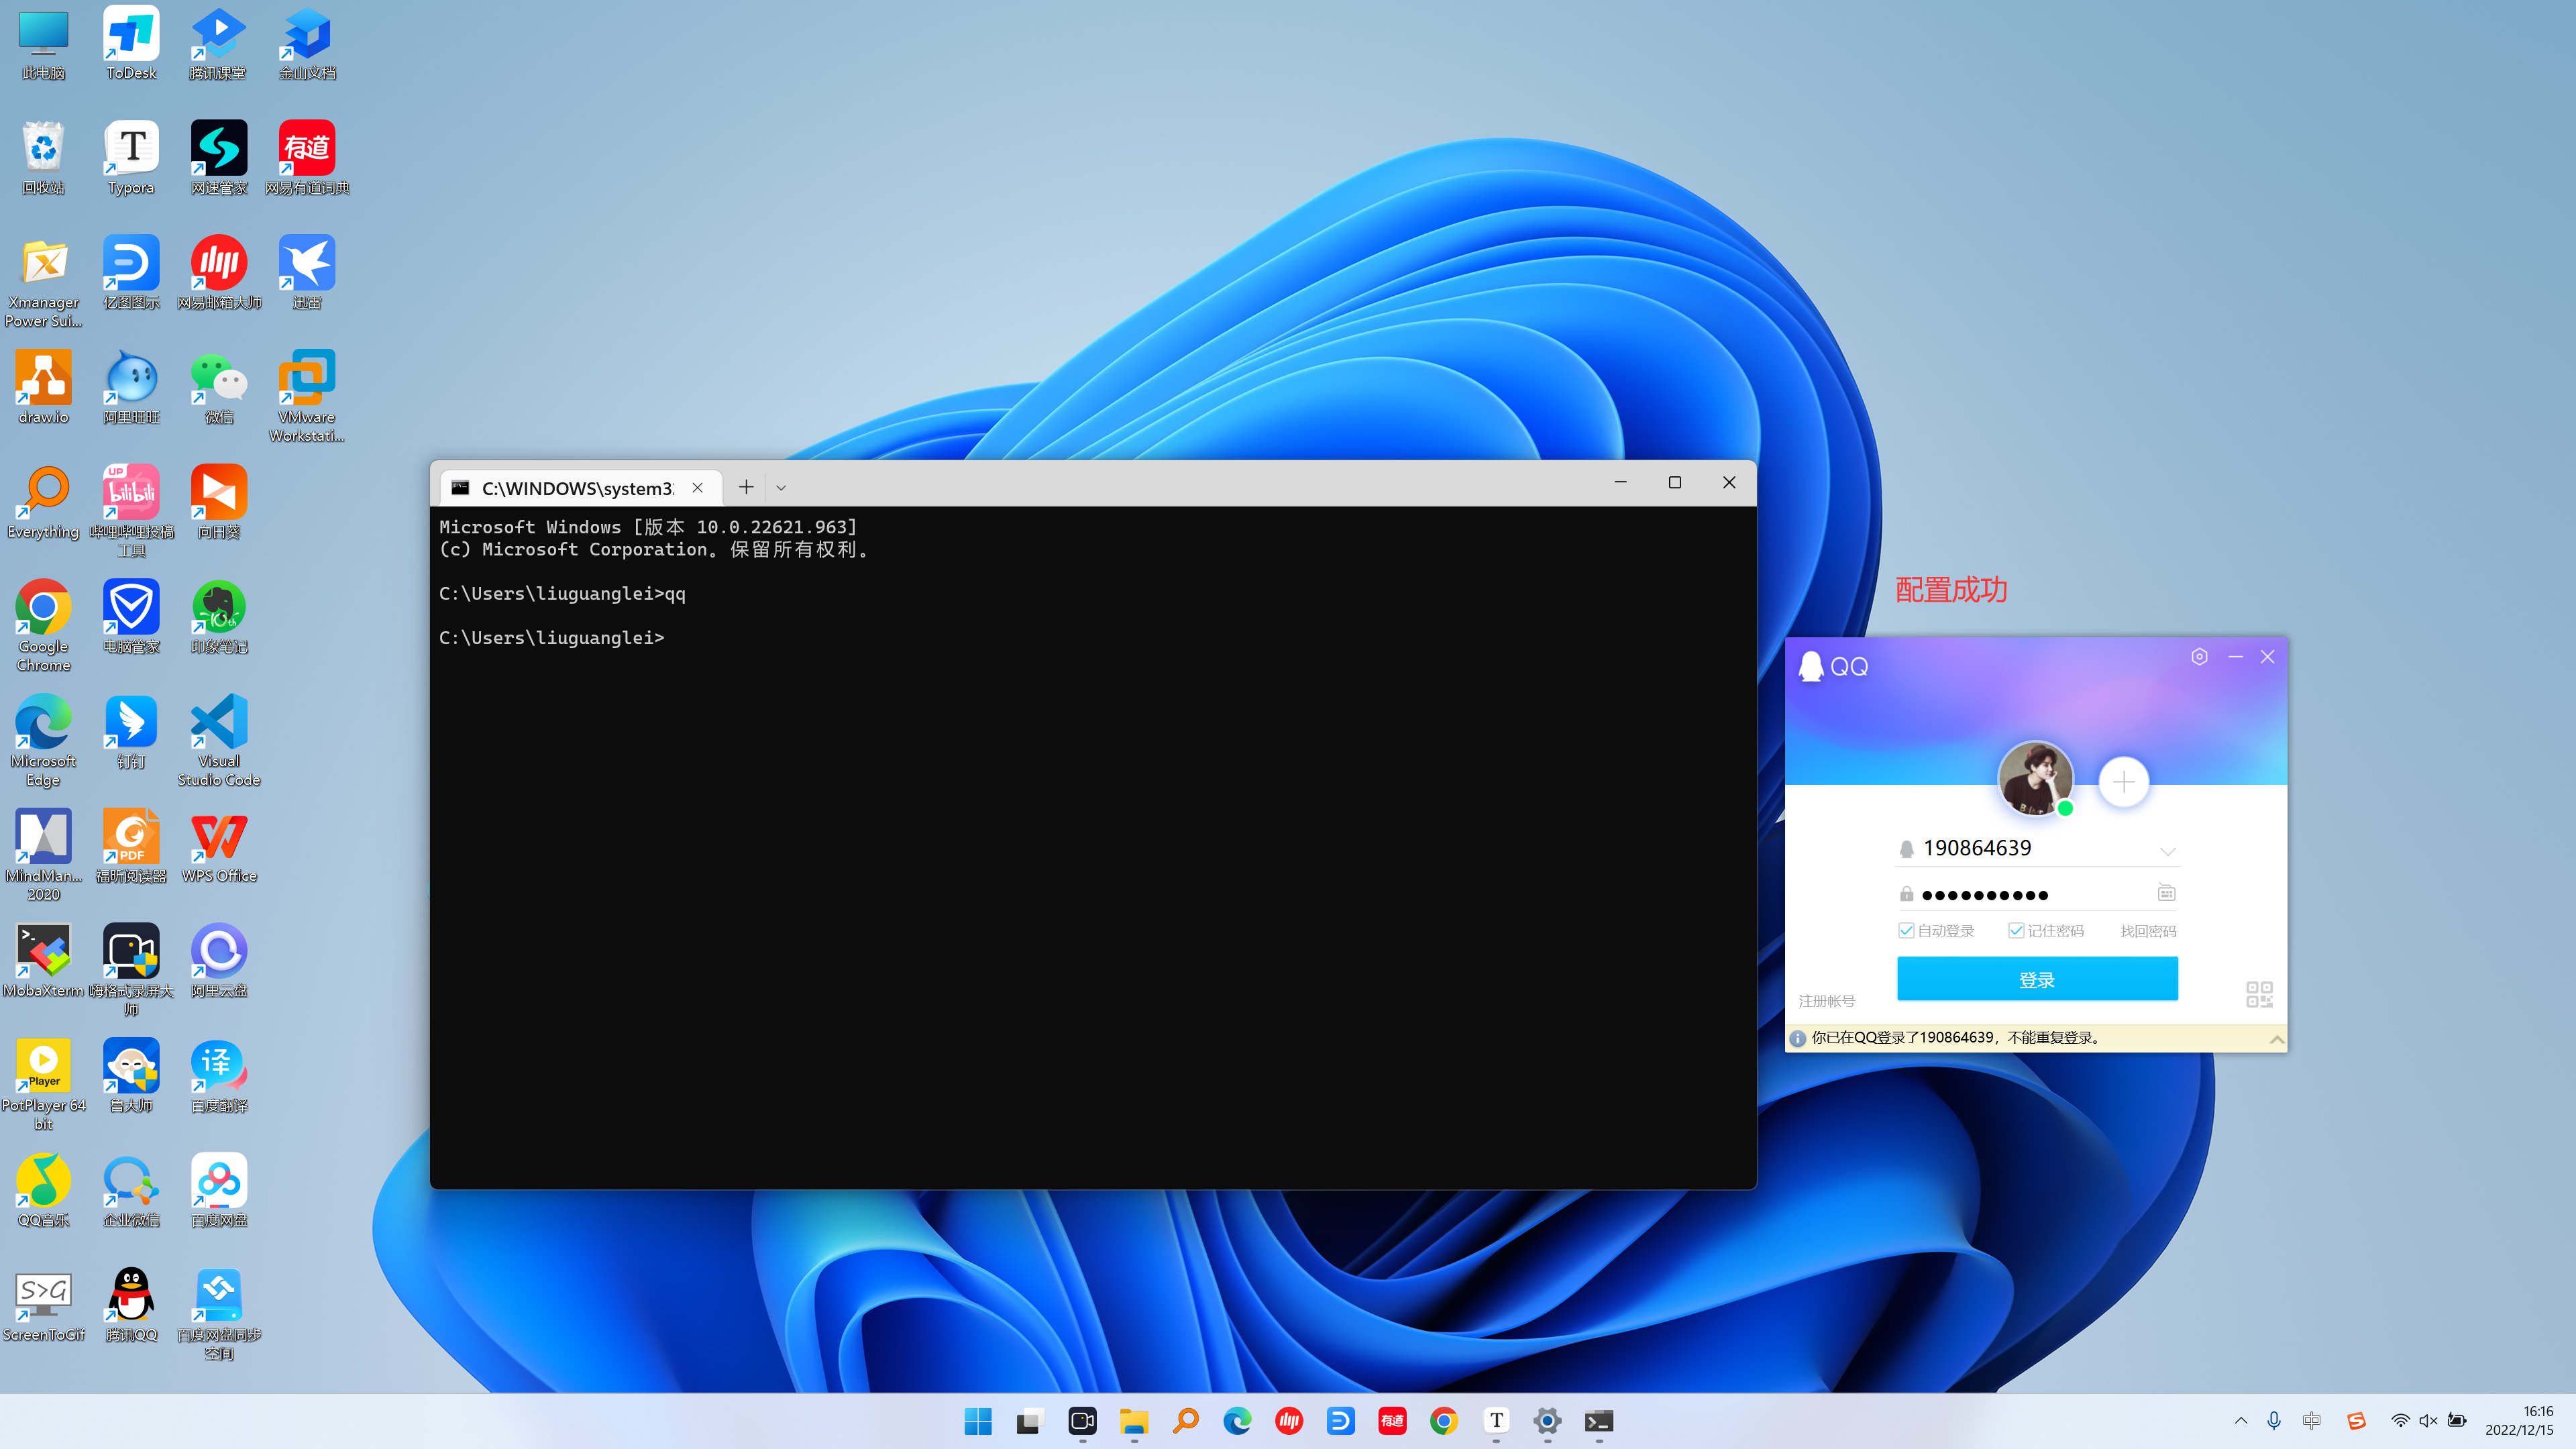Open PotPlayer 64 bit desktop icon
The height and width of the screenshot is (1449, 2576).
[43, 1084]
